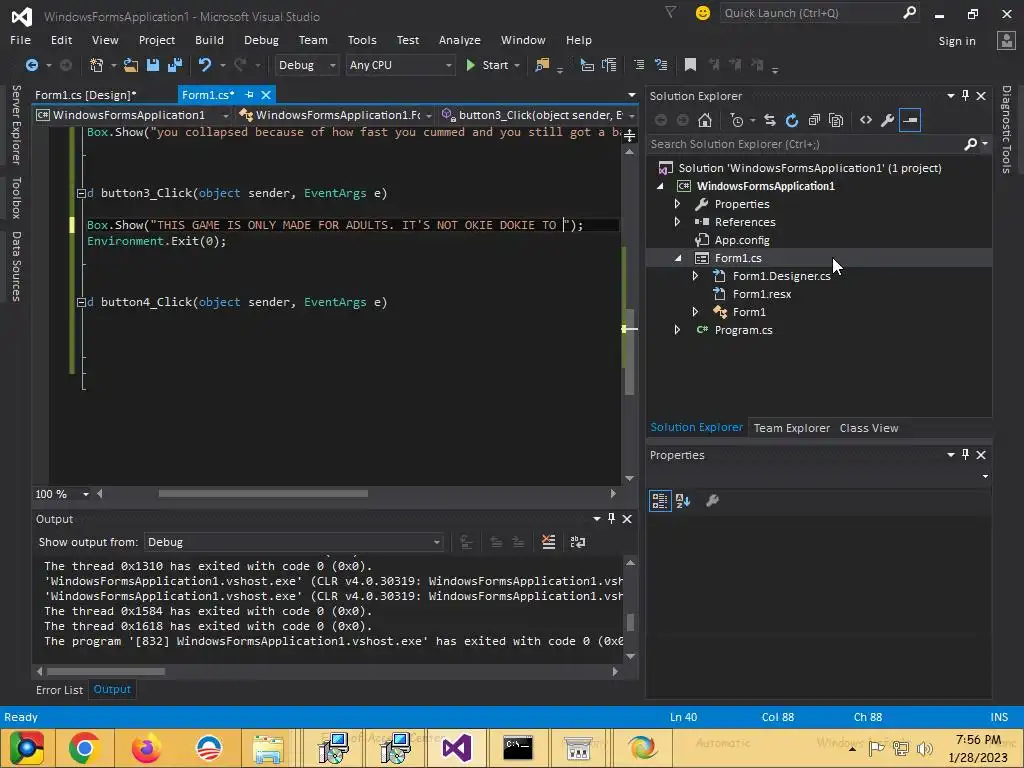Click the View Code icon in Solution Explorer
The image size is (1024, 768).
(865, 120)
